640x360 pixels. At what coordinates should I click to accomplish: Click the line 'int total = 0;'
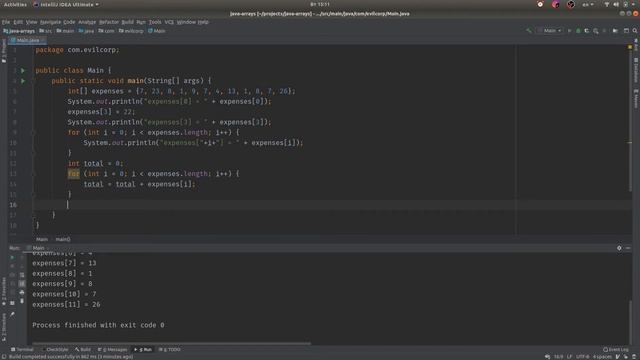click(95, 163)
